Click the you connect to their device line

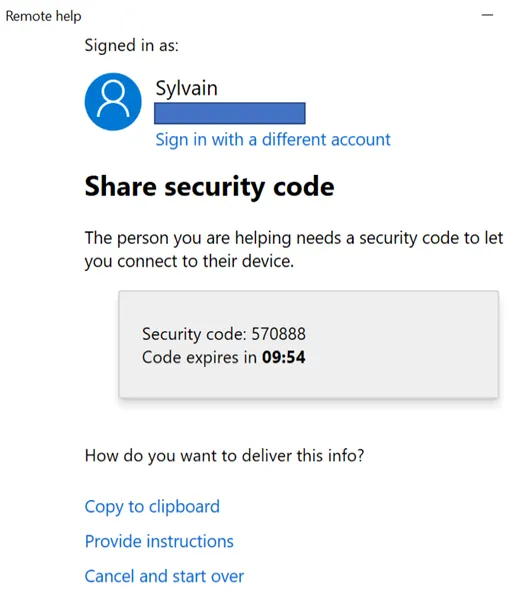pos(189,262)
